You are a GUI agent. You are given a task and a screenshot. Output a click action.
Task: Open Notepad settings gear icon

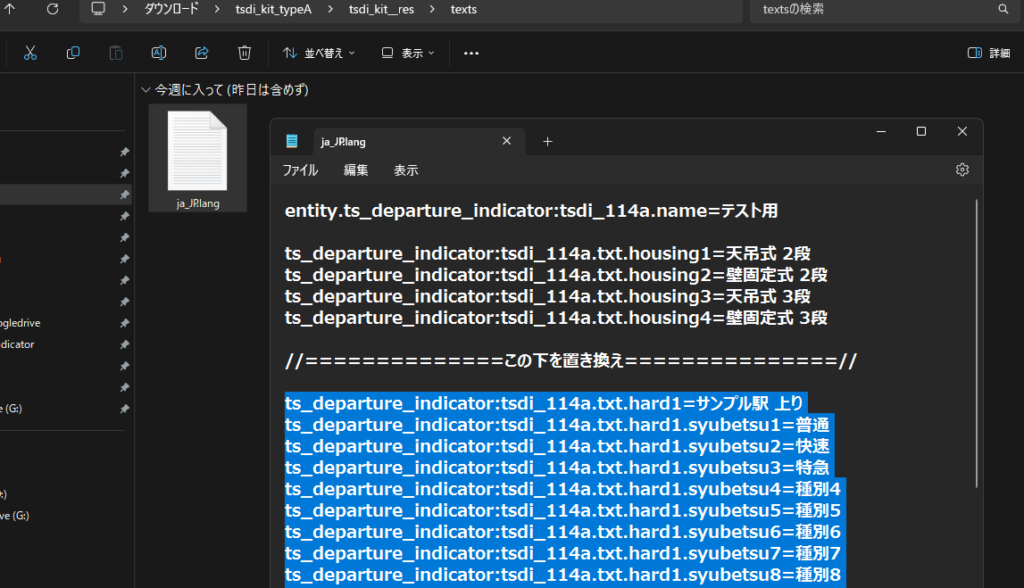tap(962, 170)
